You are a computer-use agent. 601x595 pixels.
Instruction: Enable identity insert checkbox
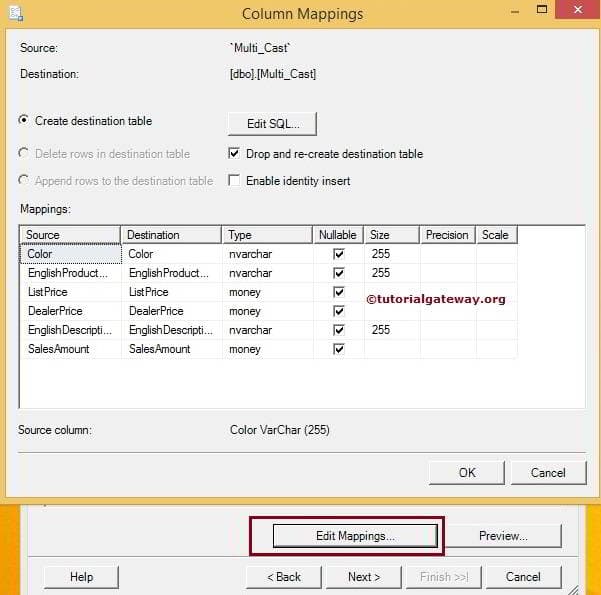coord(234,180)
